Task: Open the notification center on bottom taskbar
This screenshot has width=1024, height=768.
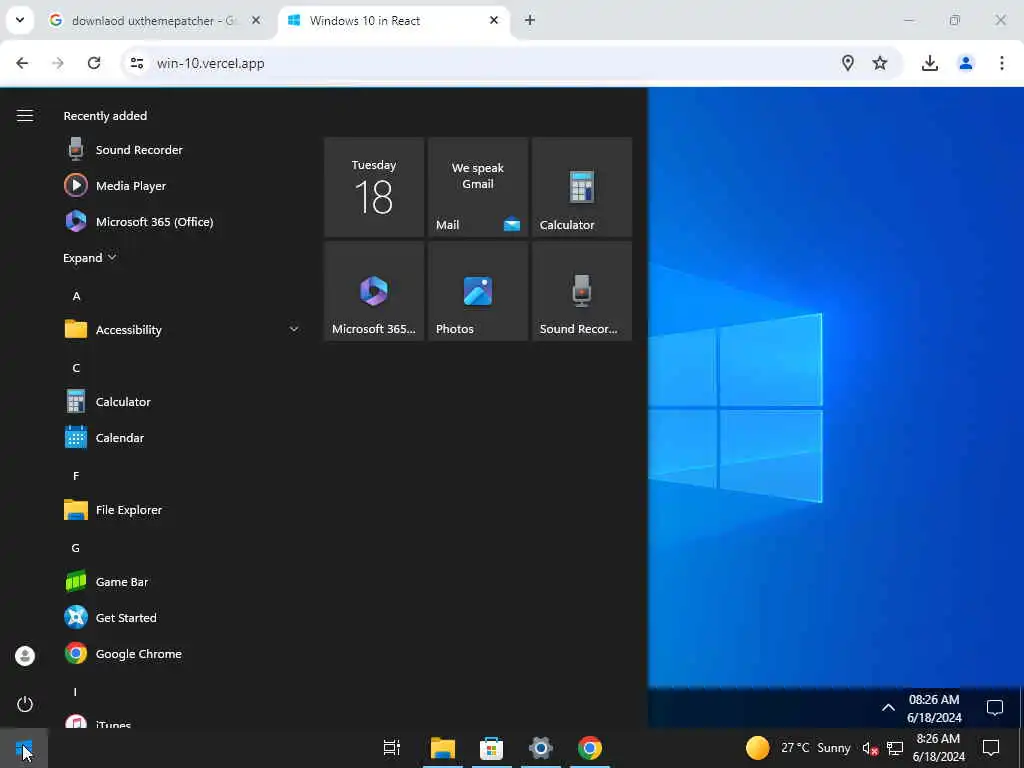Action: [x=991, y=748]
